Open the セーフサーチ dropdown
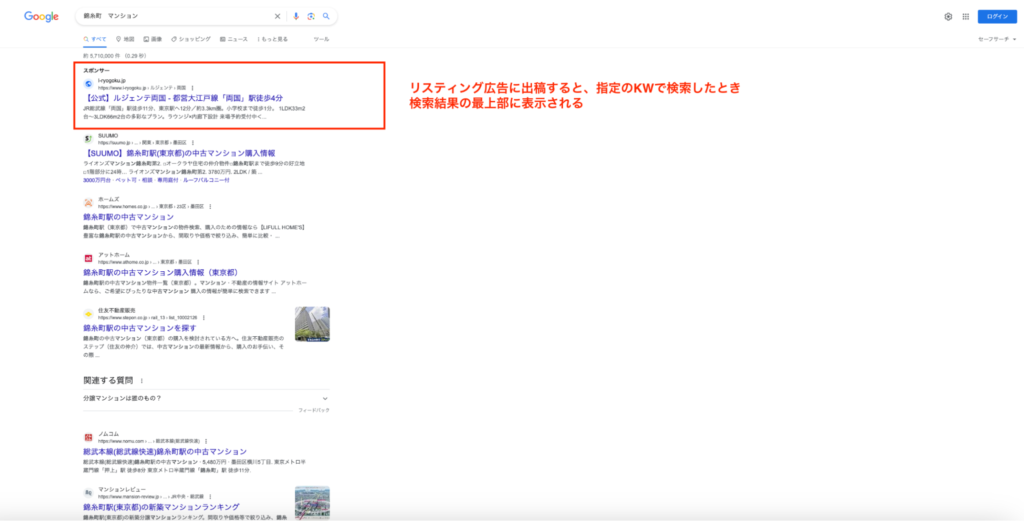Image resolution: width=1024 pixels, height=521 pixels. point(997,39)
